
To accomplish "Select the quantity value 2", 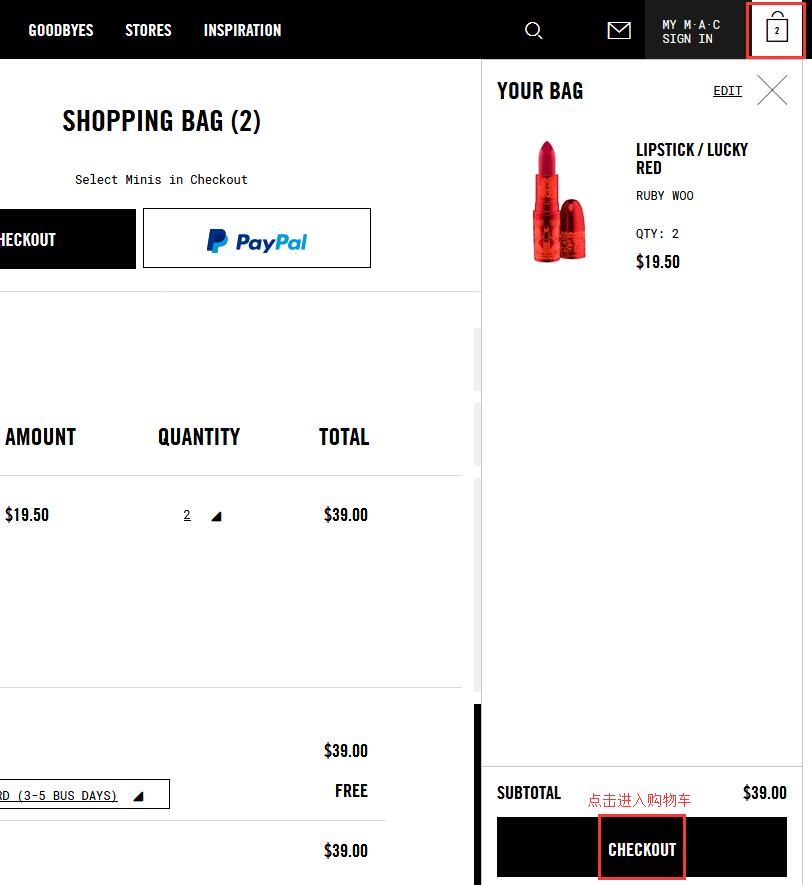I will click(x=187, y=515).
